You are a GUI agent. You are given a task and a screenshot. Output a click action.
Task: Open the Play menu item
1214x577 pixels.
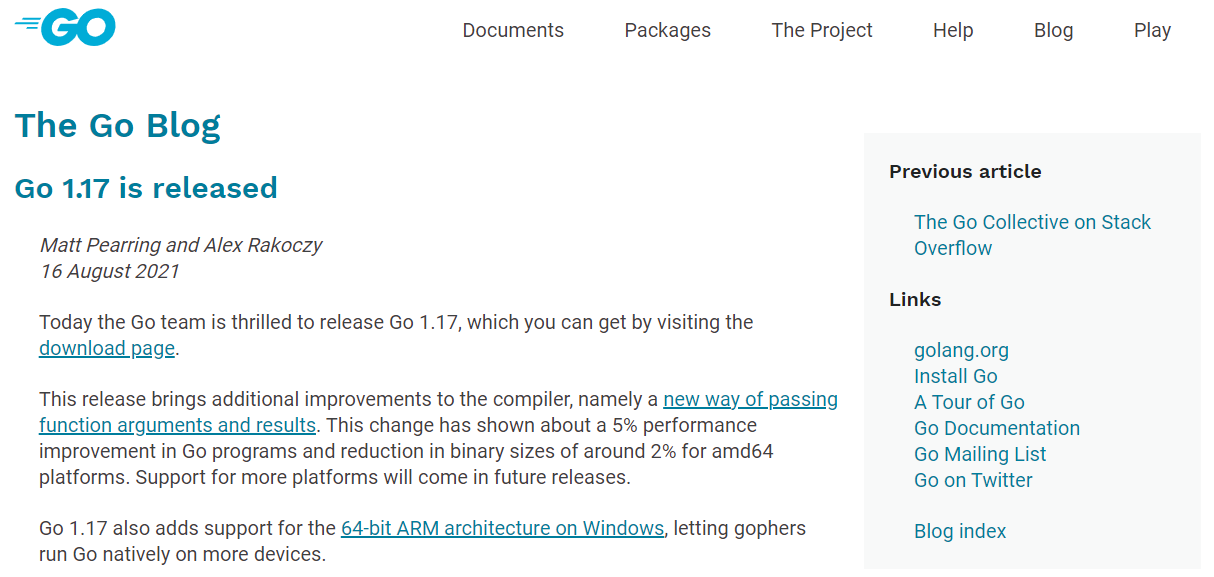[1152, 30]
